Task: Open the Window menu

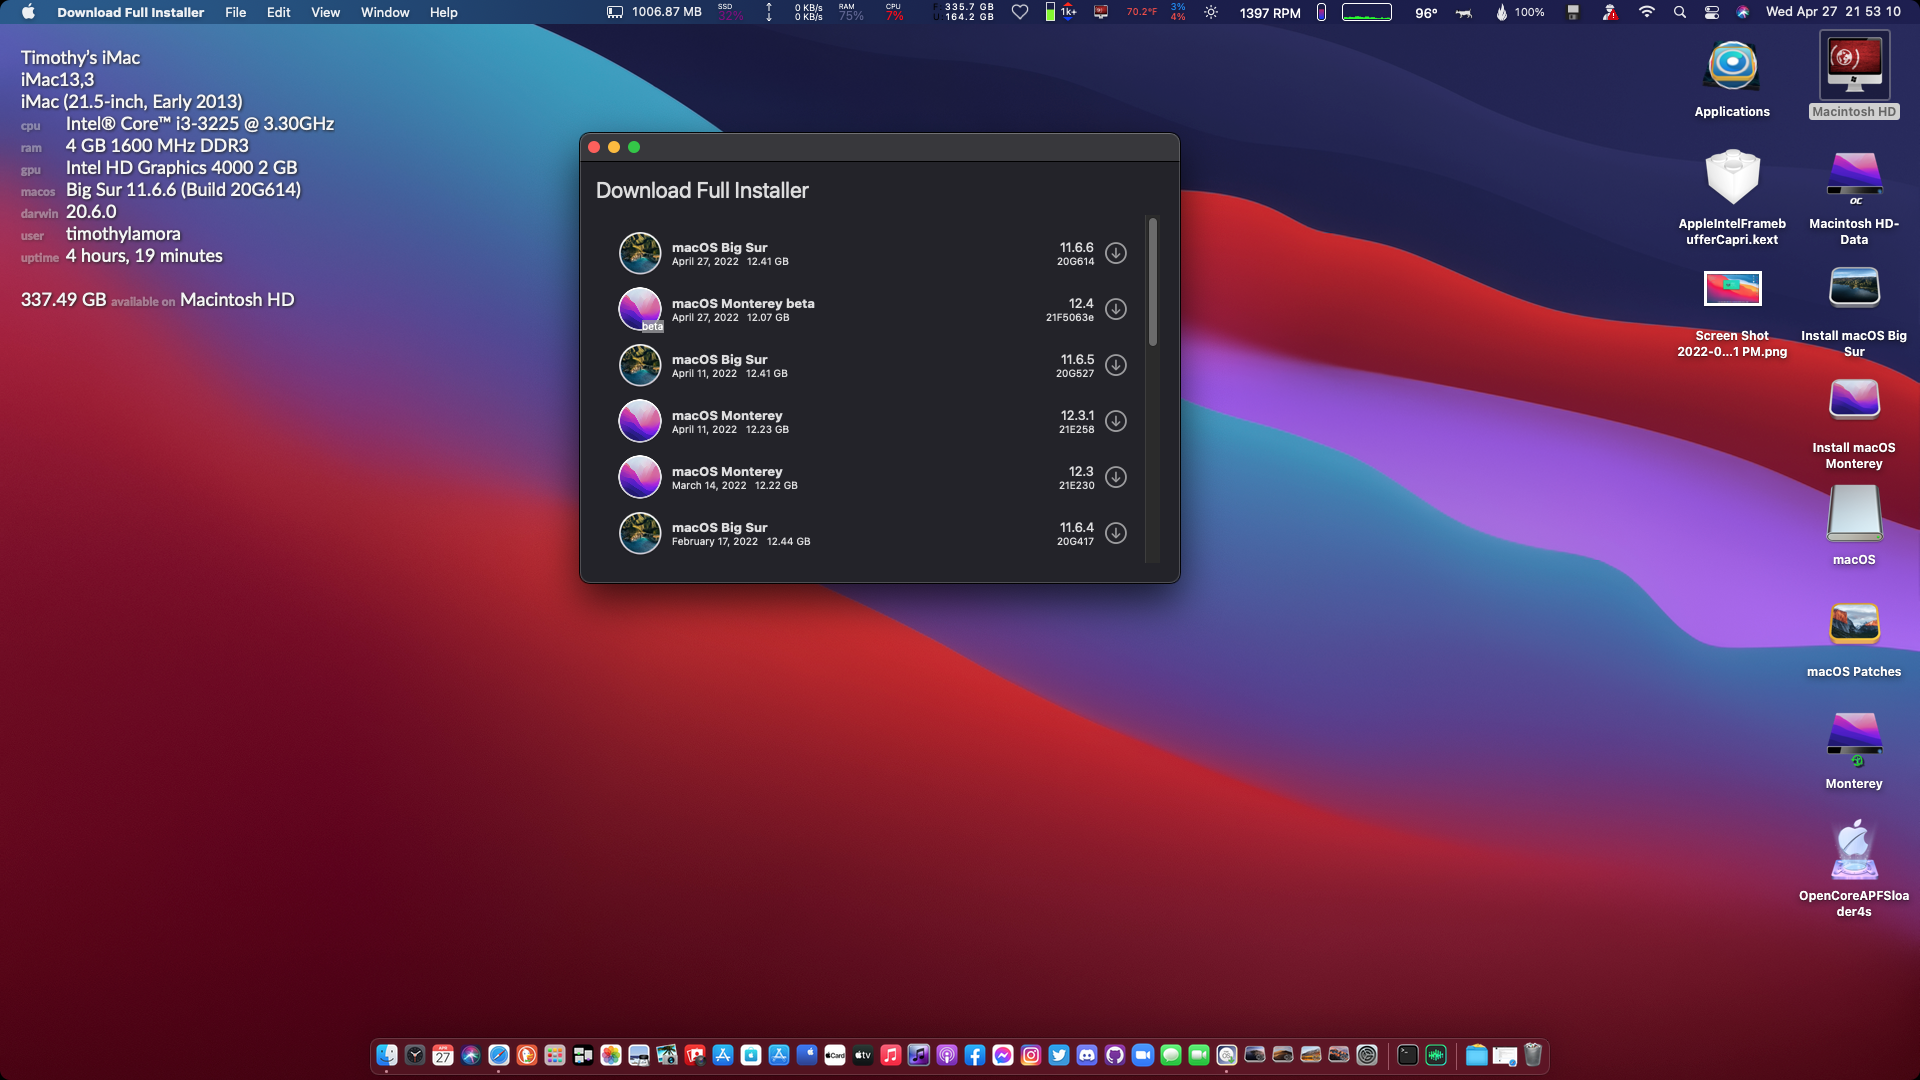Action: coord(385,12)
